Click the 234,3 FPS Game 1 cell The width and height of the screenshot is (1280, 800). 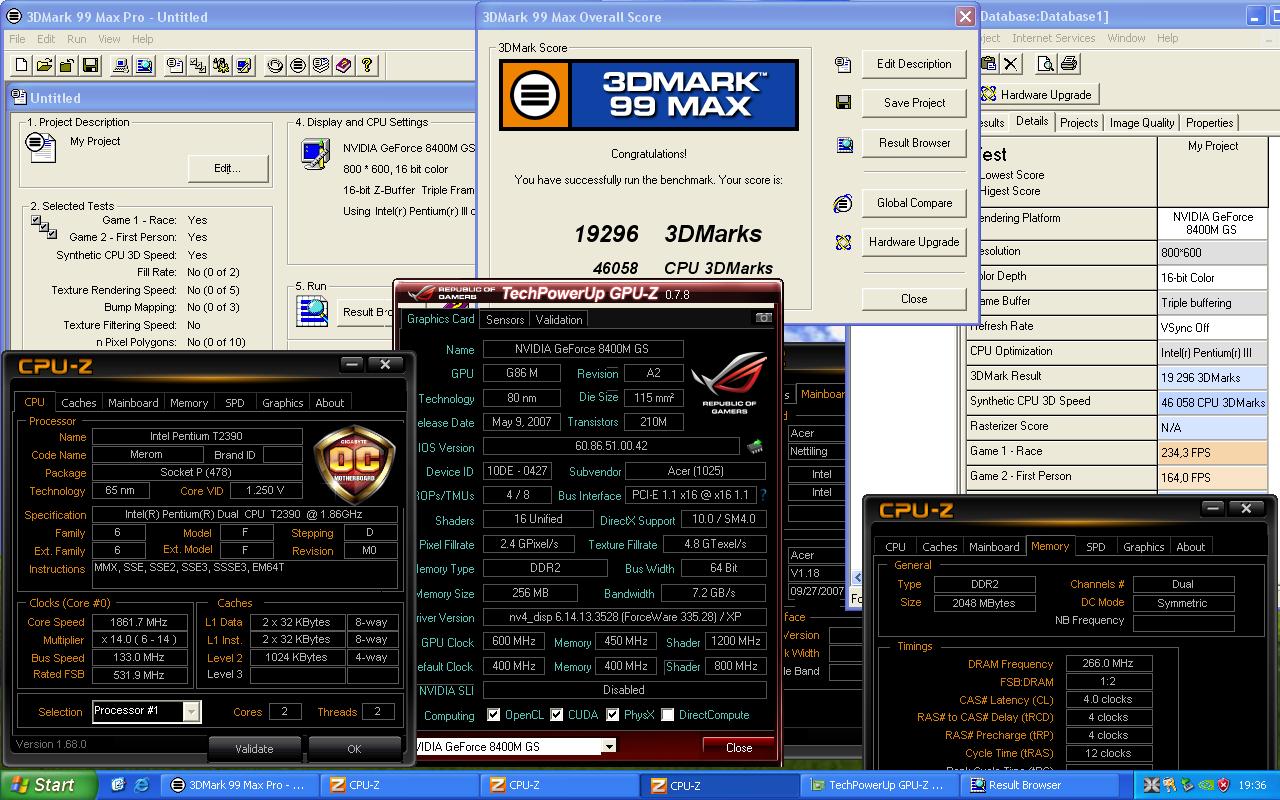[1212, 452]
